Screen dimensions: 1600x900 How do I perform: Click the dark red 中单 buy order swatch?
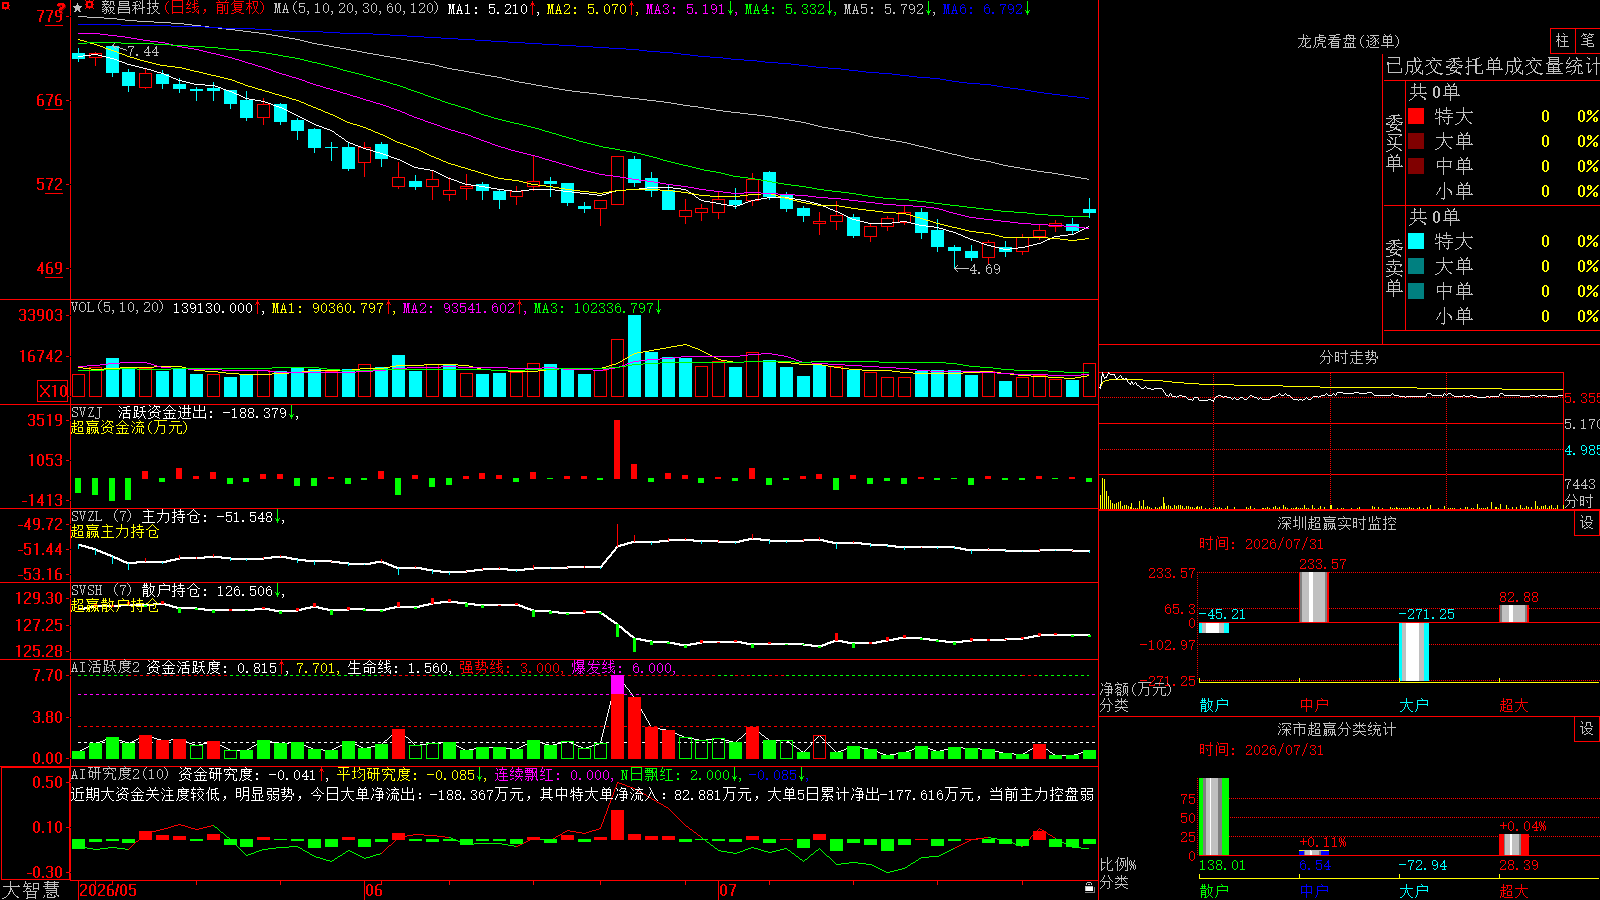(1416, 166)
